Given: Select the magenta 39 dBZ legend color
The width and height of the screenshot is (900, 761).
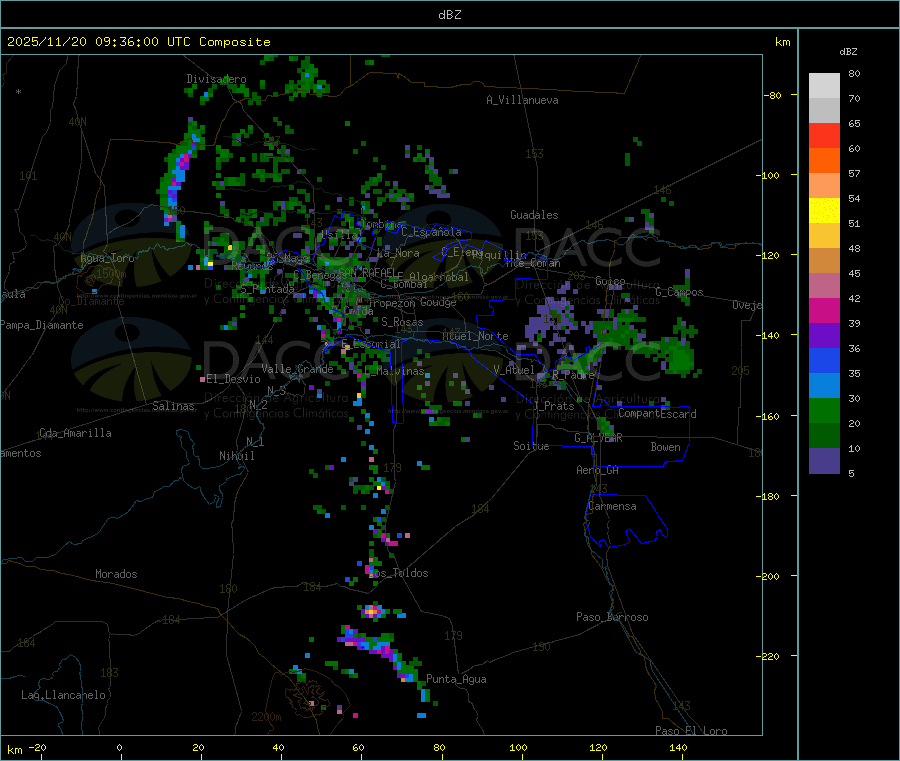Looking at the screenshot, I should [824, 310].
